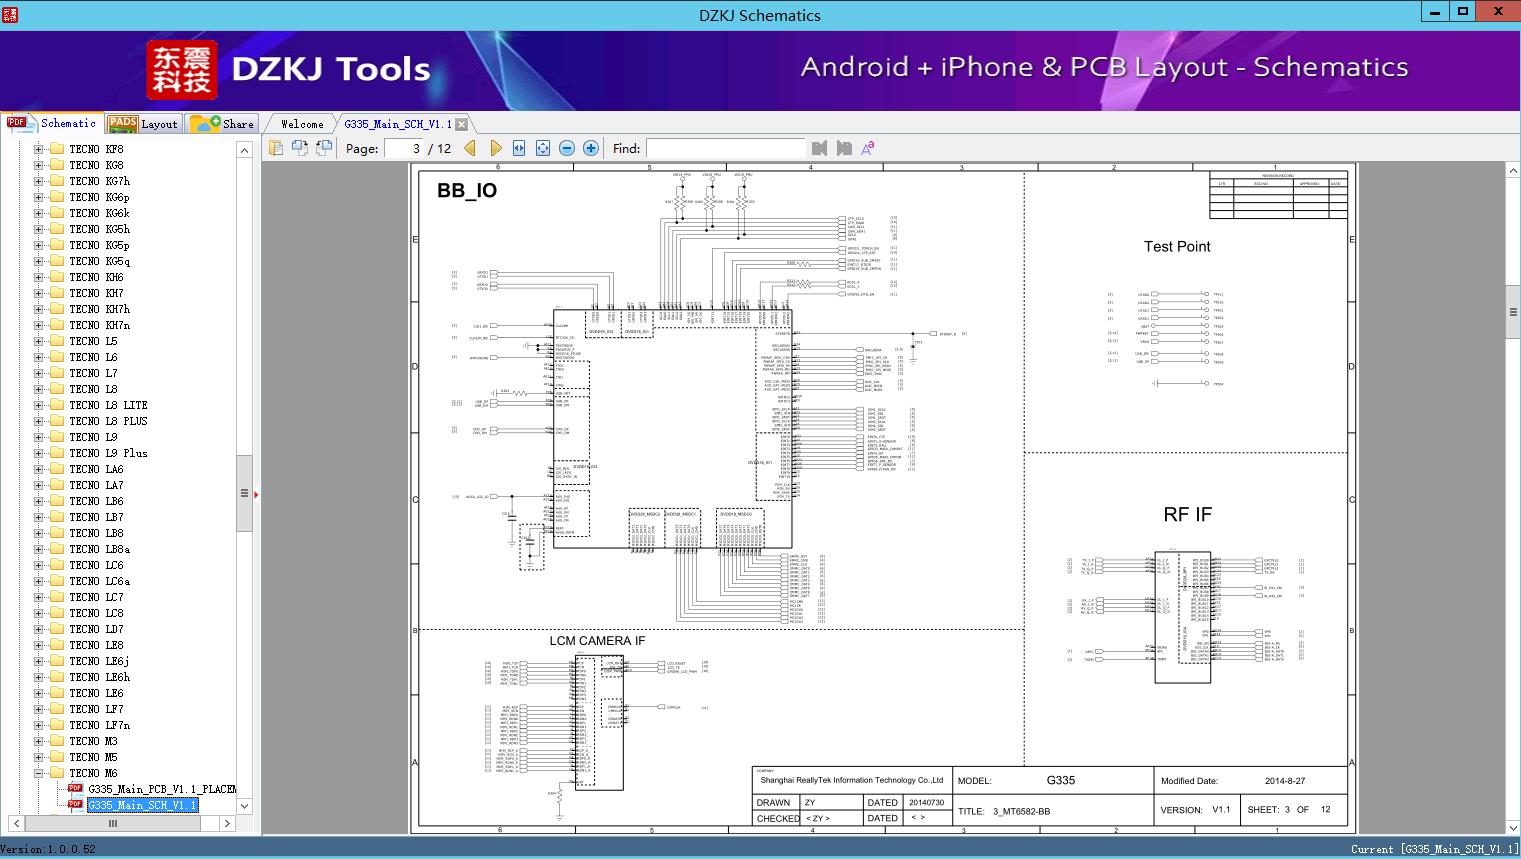
Task: Click the second overlapping-pages toolbar icon
Action: 300,148
